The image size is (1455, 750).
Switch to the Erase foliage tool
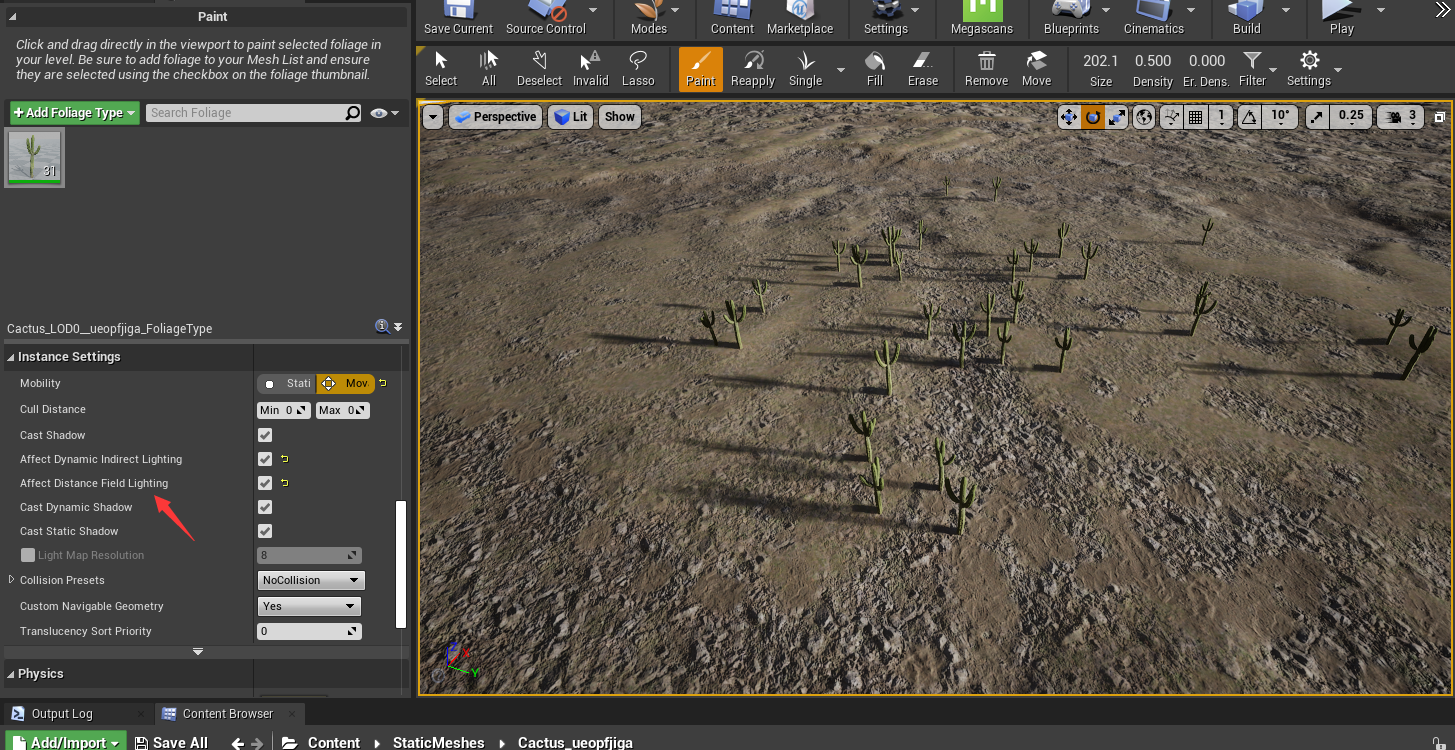click(922, 68)
